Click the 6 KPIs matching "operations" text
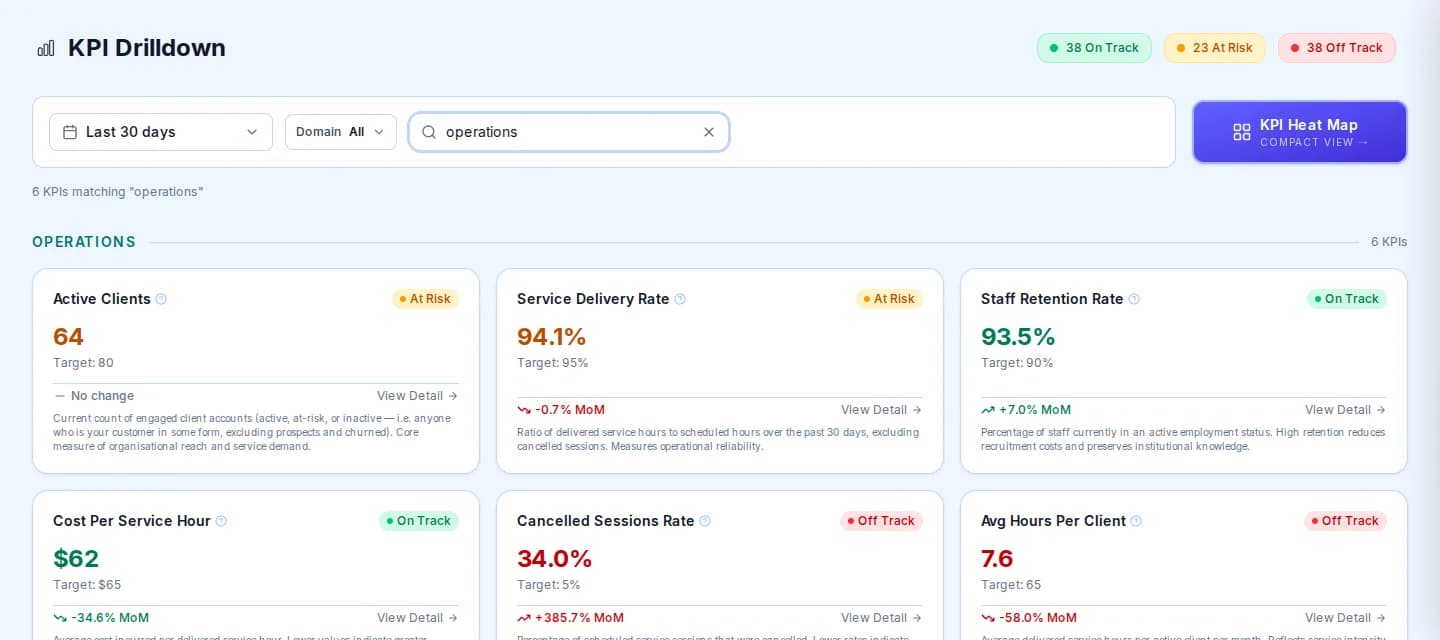1440x640 pixels. click(x=118, y=191)
